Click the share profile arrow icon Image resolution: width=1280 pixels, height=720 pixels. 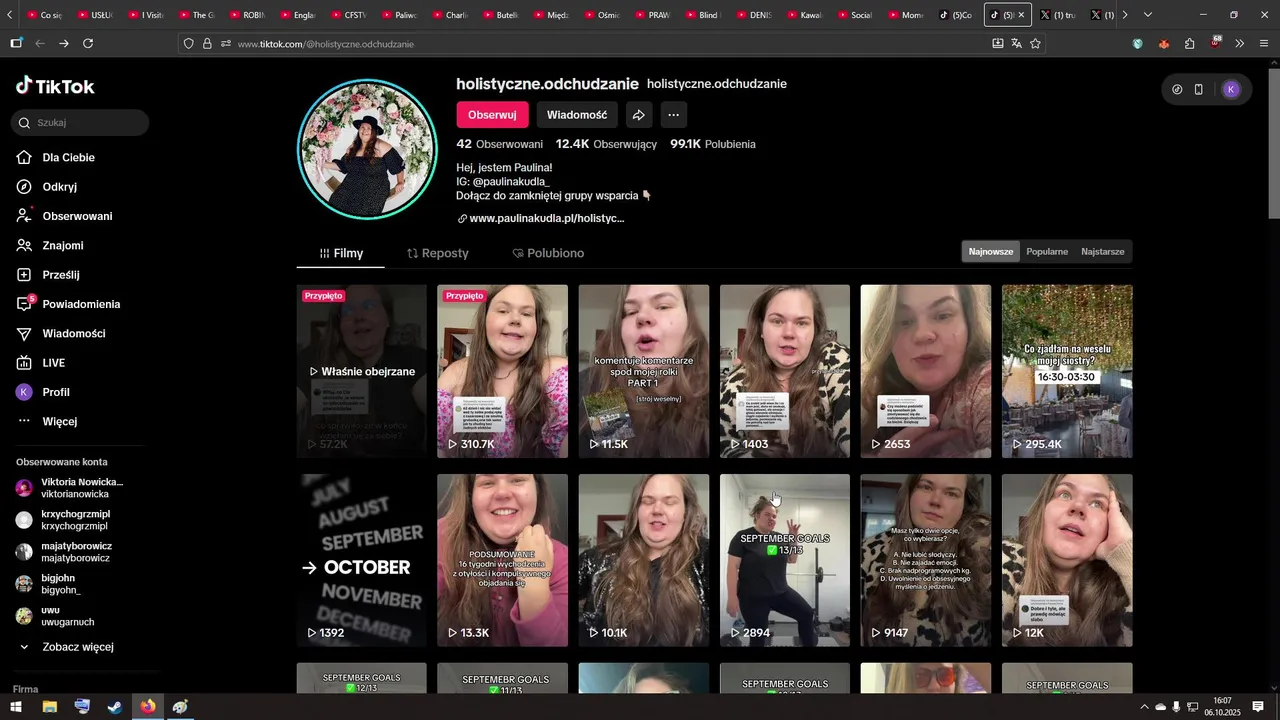click(638, 115)
